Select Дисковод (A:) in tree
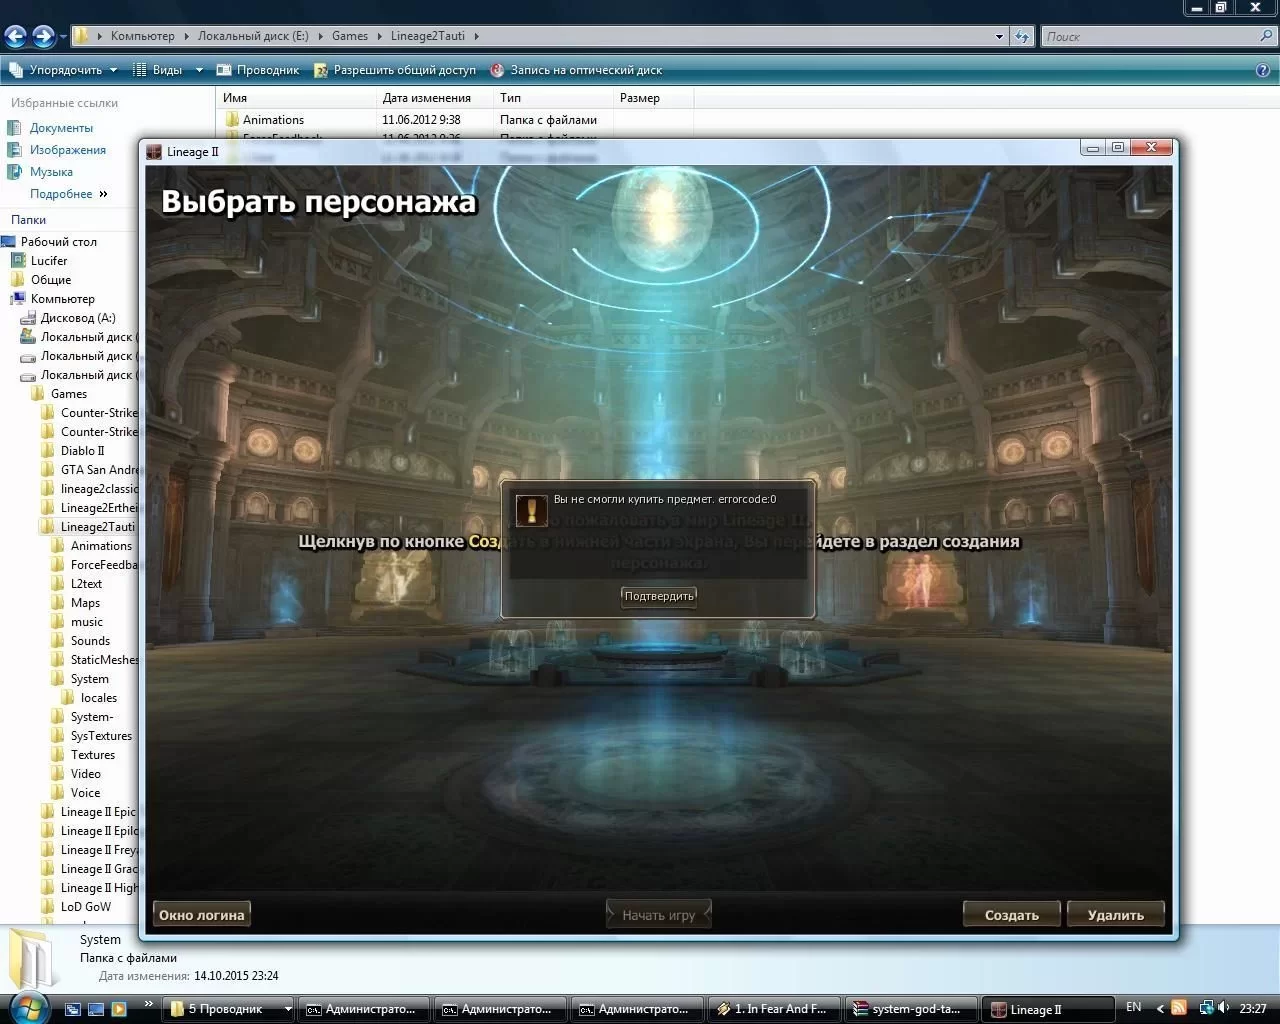This screenshot has height=1024, width=1280. [78, 318]
